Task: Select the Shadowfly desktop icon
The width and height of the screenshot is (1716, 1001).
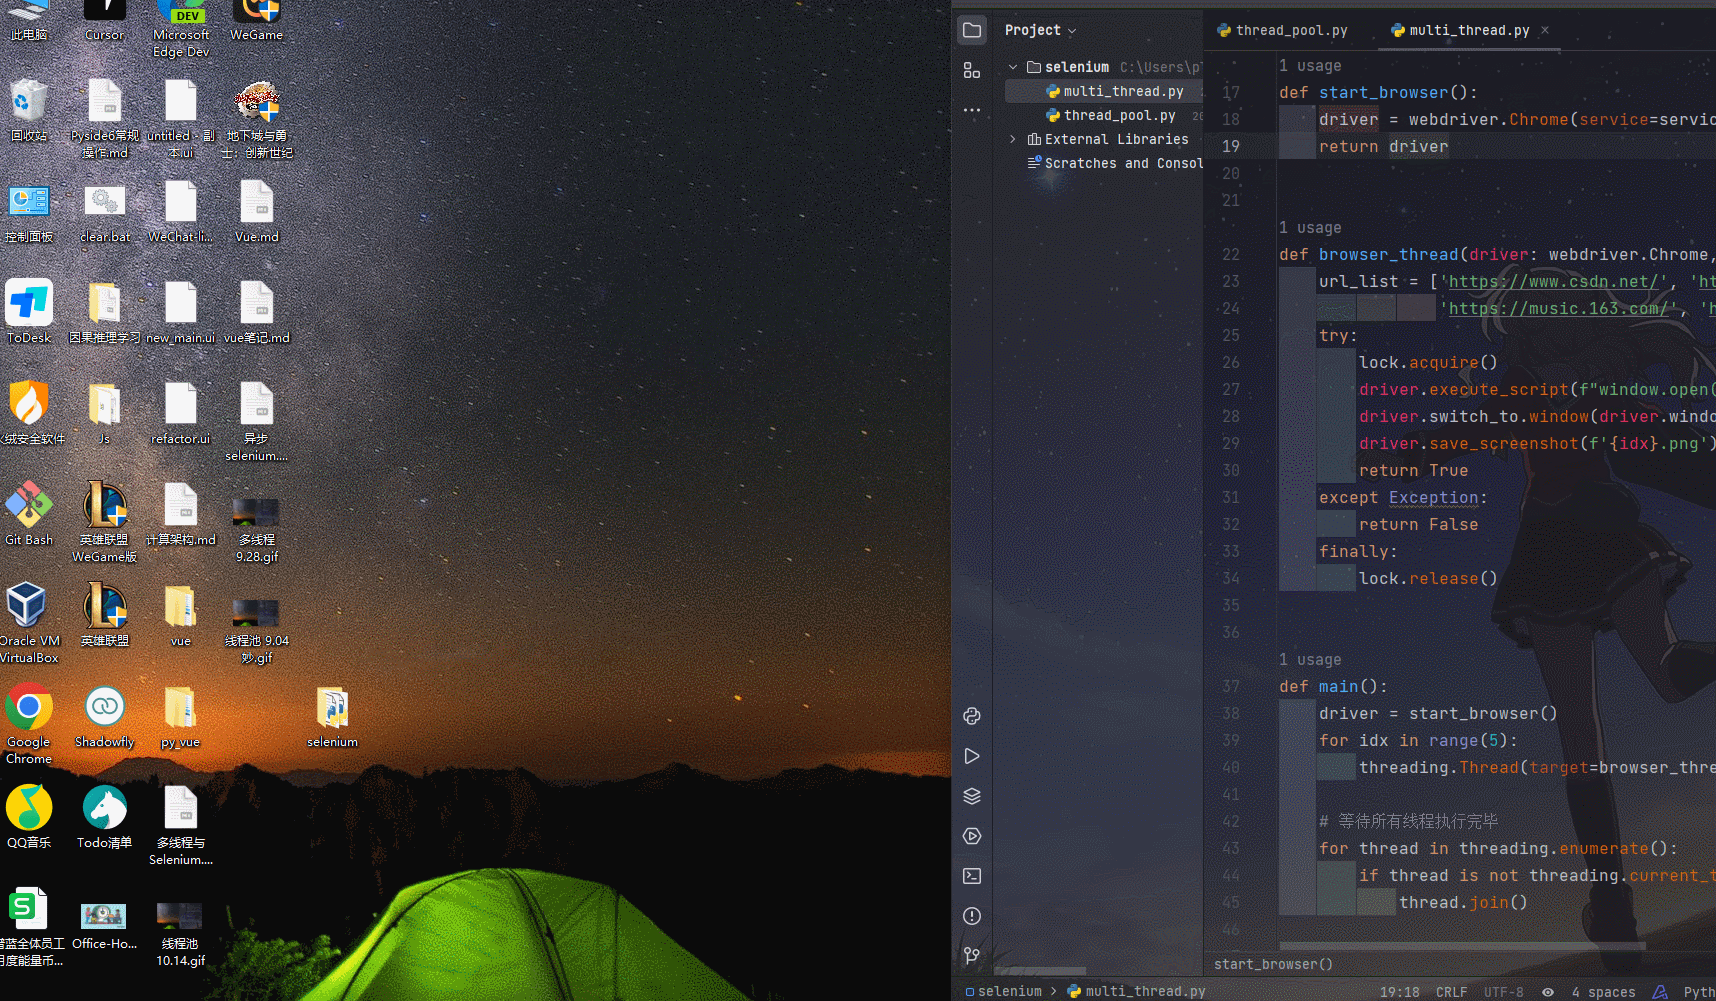Action: click(x=105, y=717)
